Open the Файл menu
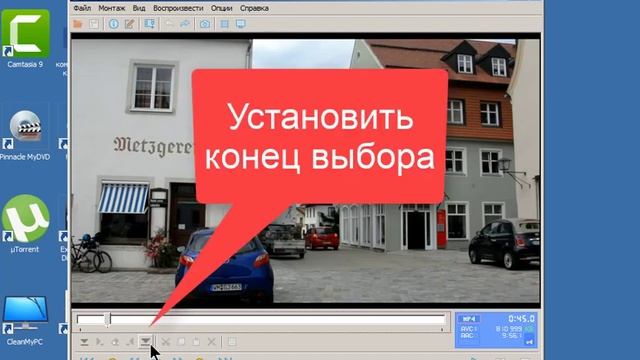 tap(82, 8)
